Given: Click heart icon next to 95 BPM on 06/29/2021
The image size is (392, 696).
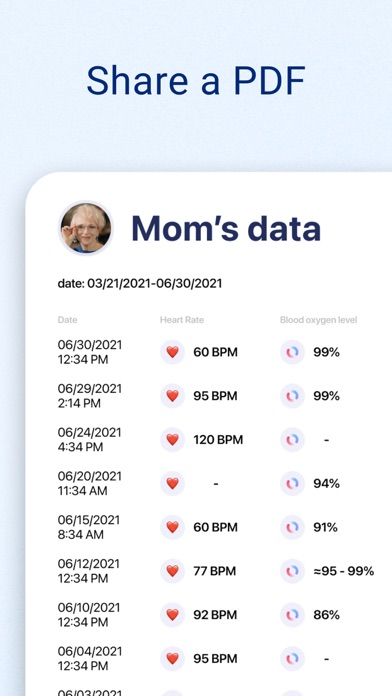Looking at the screenshot, I should click(172, 395).
